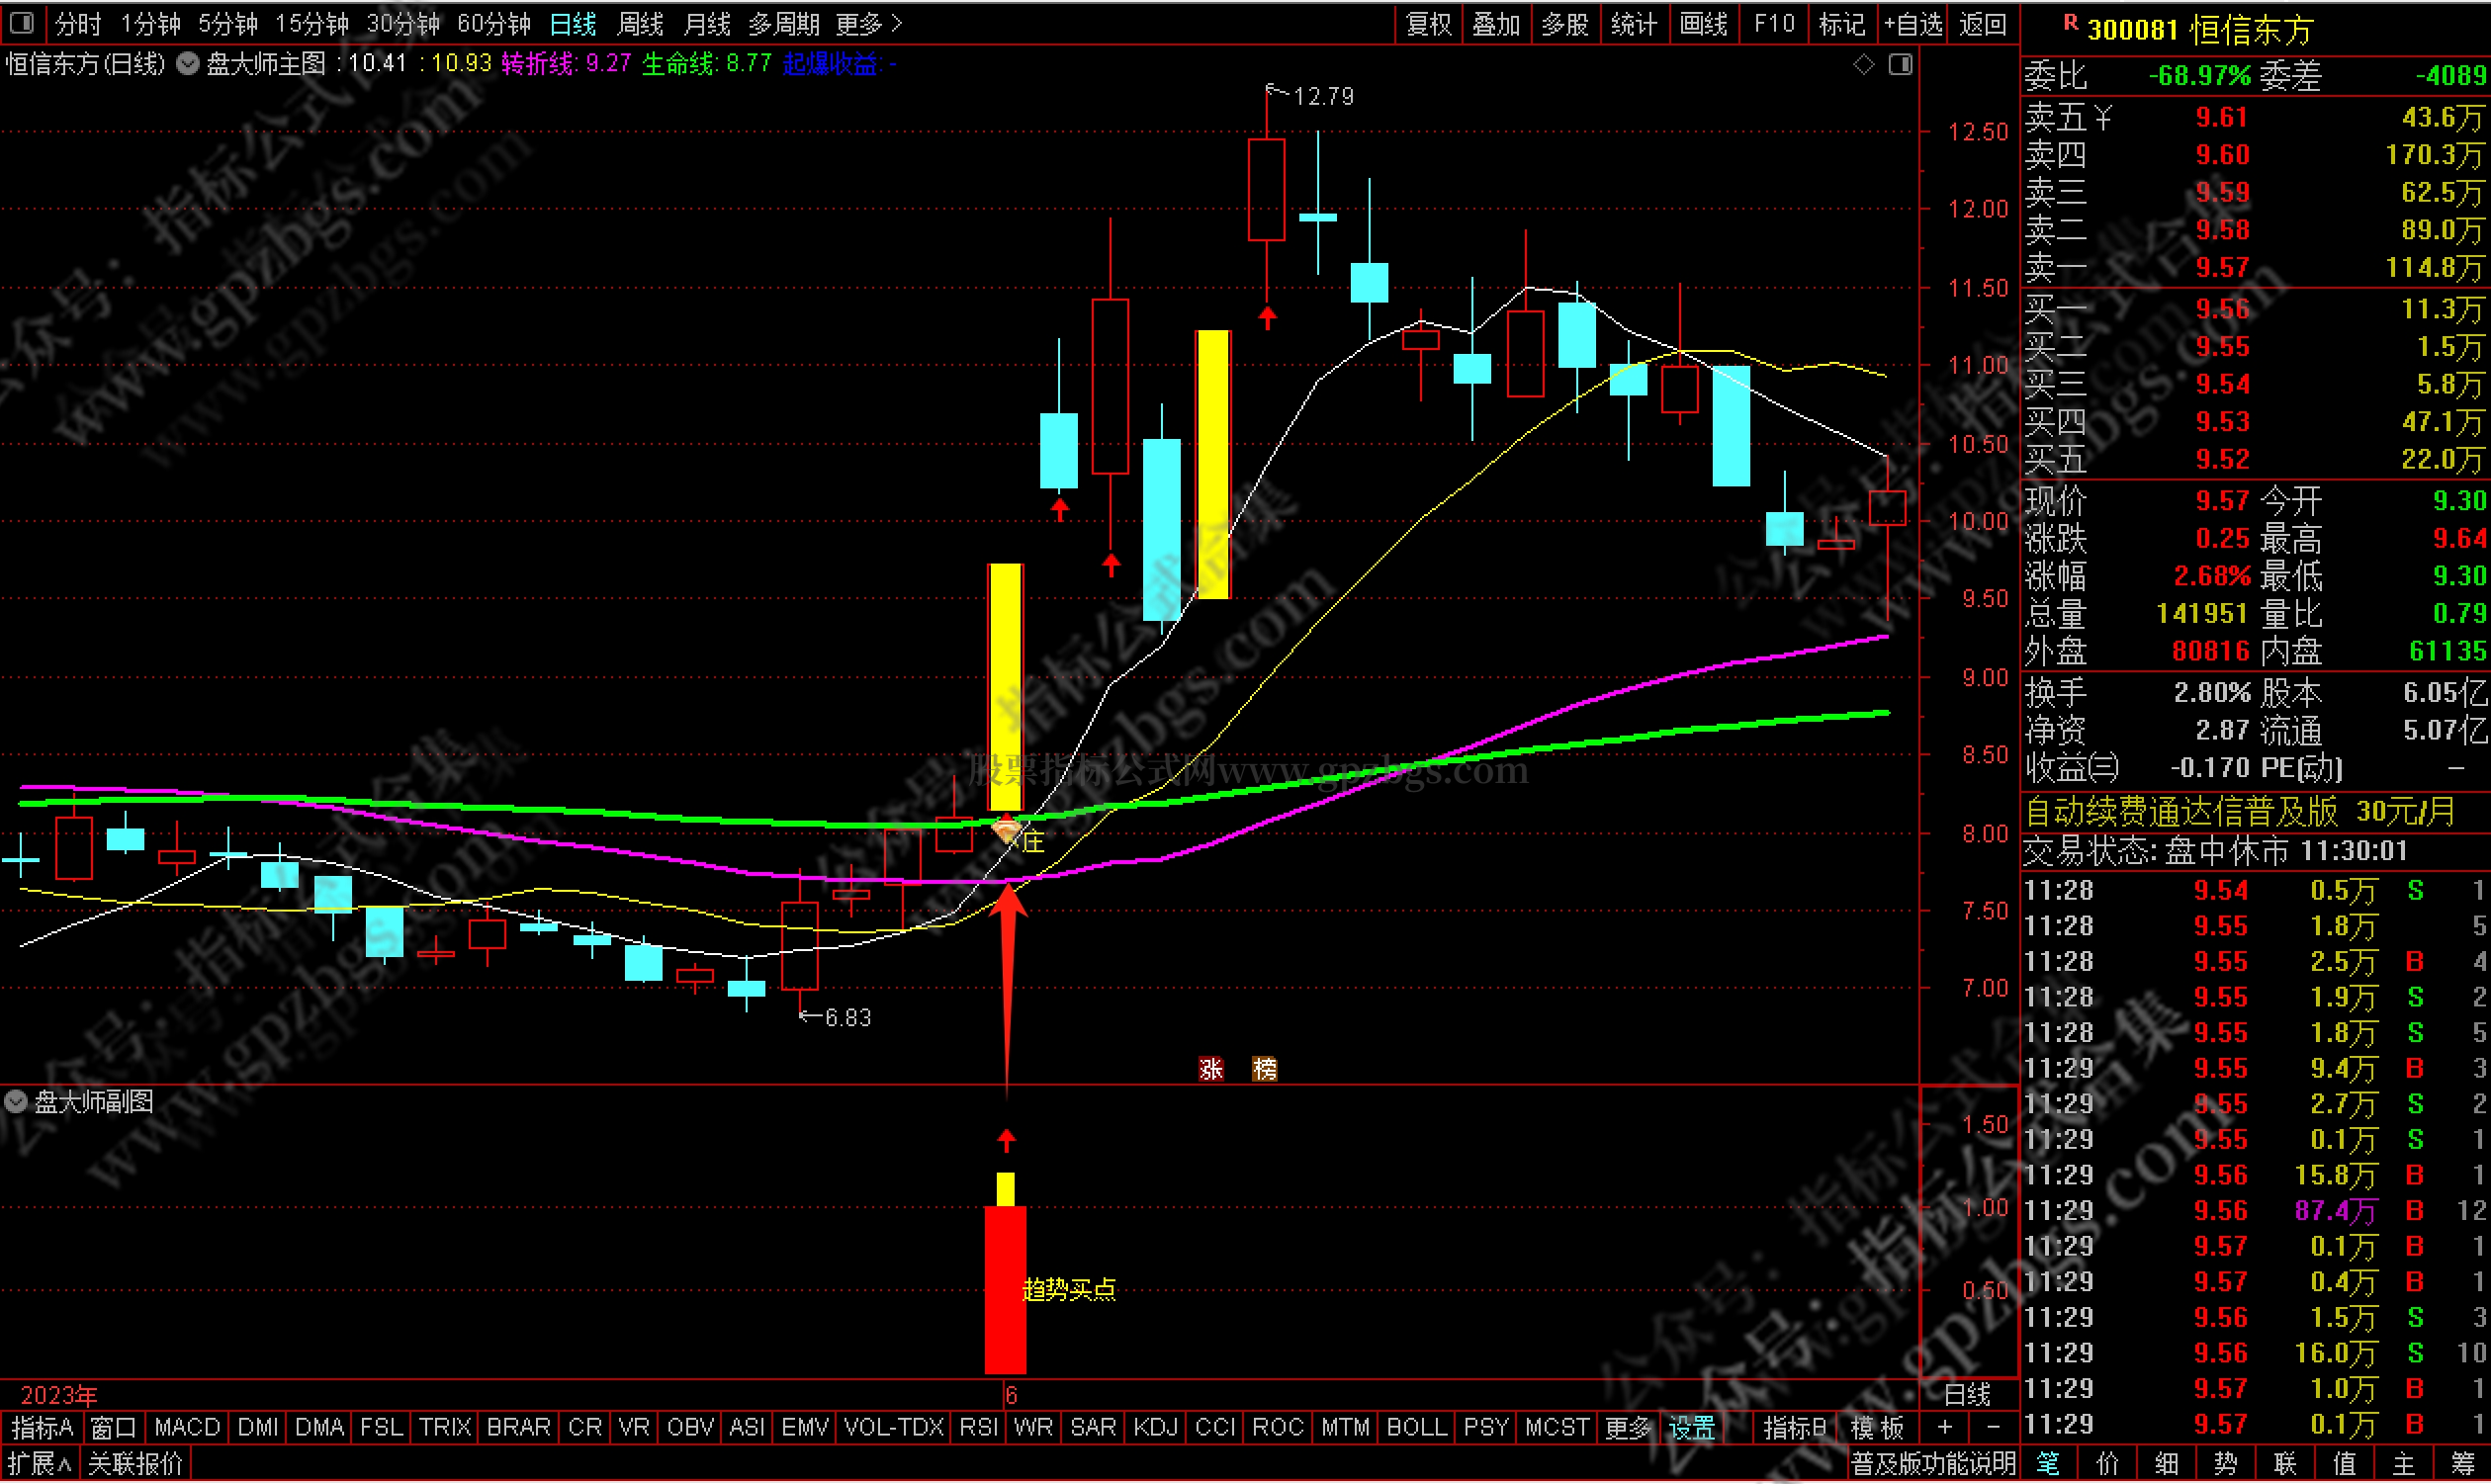
Task: Click the 画线 drawing tool button
Action: click(x=1703, y=24)
